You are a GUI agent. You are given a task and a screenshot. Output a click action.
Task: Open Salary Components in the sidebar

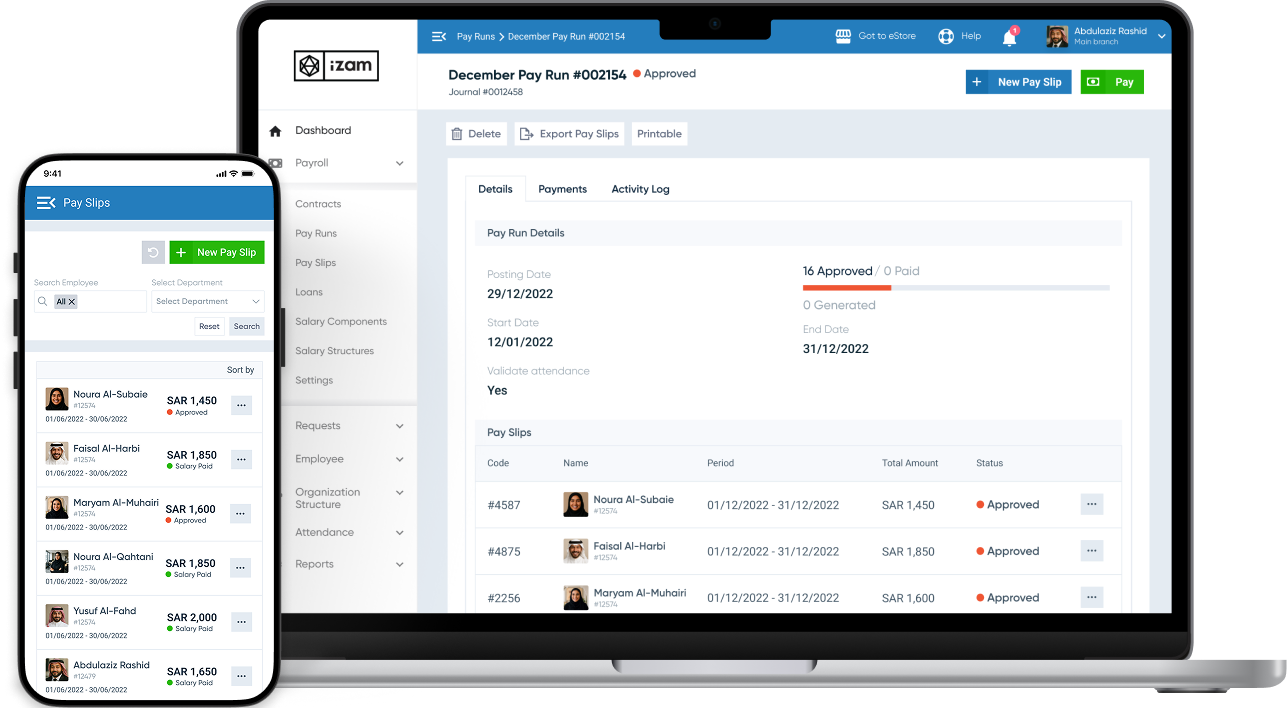point(340,322)
